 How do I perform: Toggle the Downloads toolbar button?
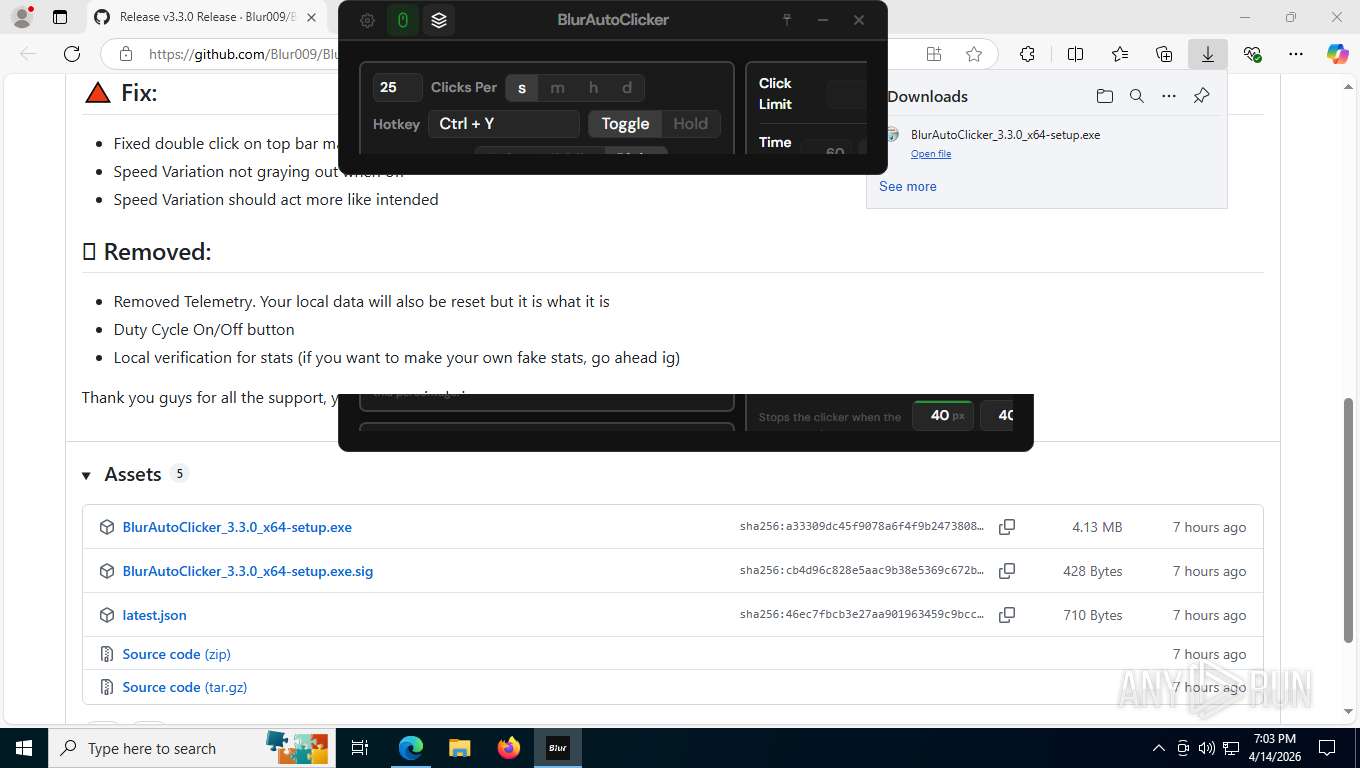click(x=1208, y=54)
